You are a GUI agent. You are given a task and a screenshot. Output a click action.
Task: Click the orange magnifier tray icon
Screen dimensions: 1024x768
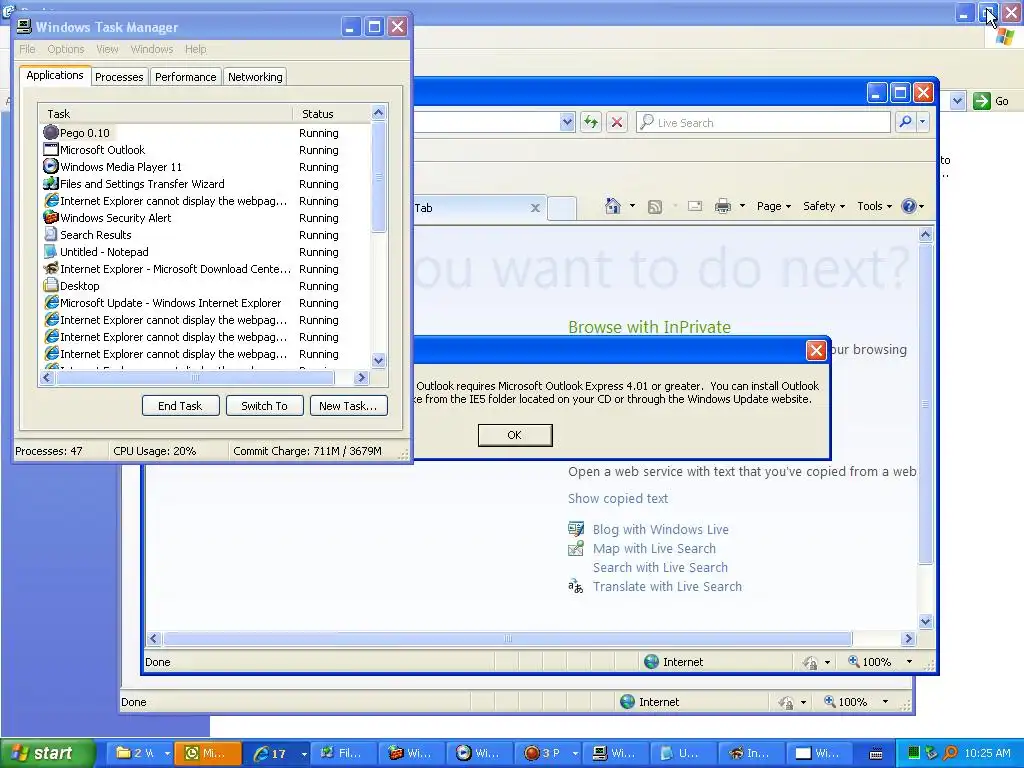(x=950, y=753)
